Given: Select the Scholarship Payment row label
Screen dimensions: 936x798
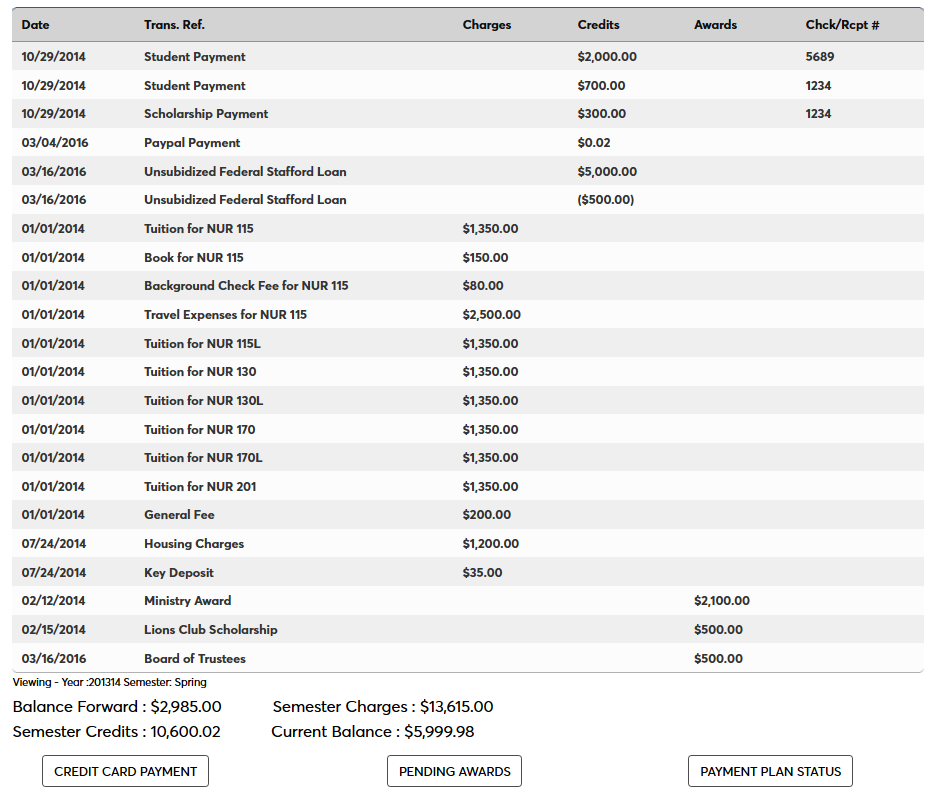Looking at the screenshot, I should pos(206,114).
